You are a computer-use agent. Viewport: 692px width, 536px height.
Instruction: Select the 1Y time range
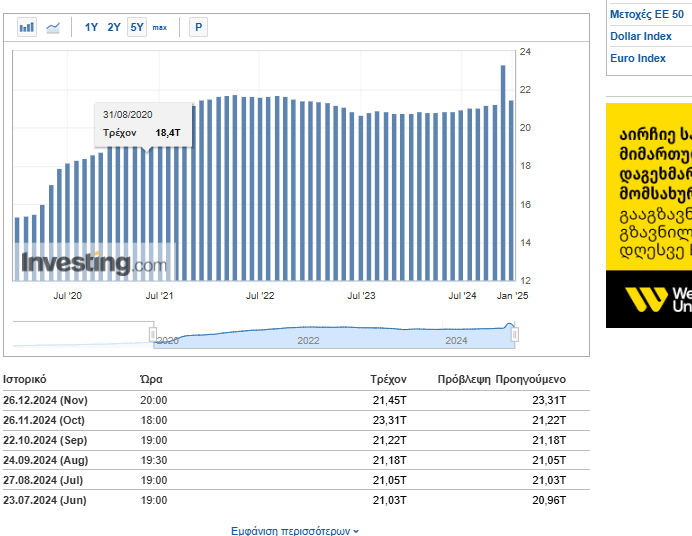click(x=91, y=27)
